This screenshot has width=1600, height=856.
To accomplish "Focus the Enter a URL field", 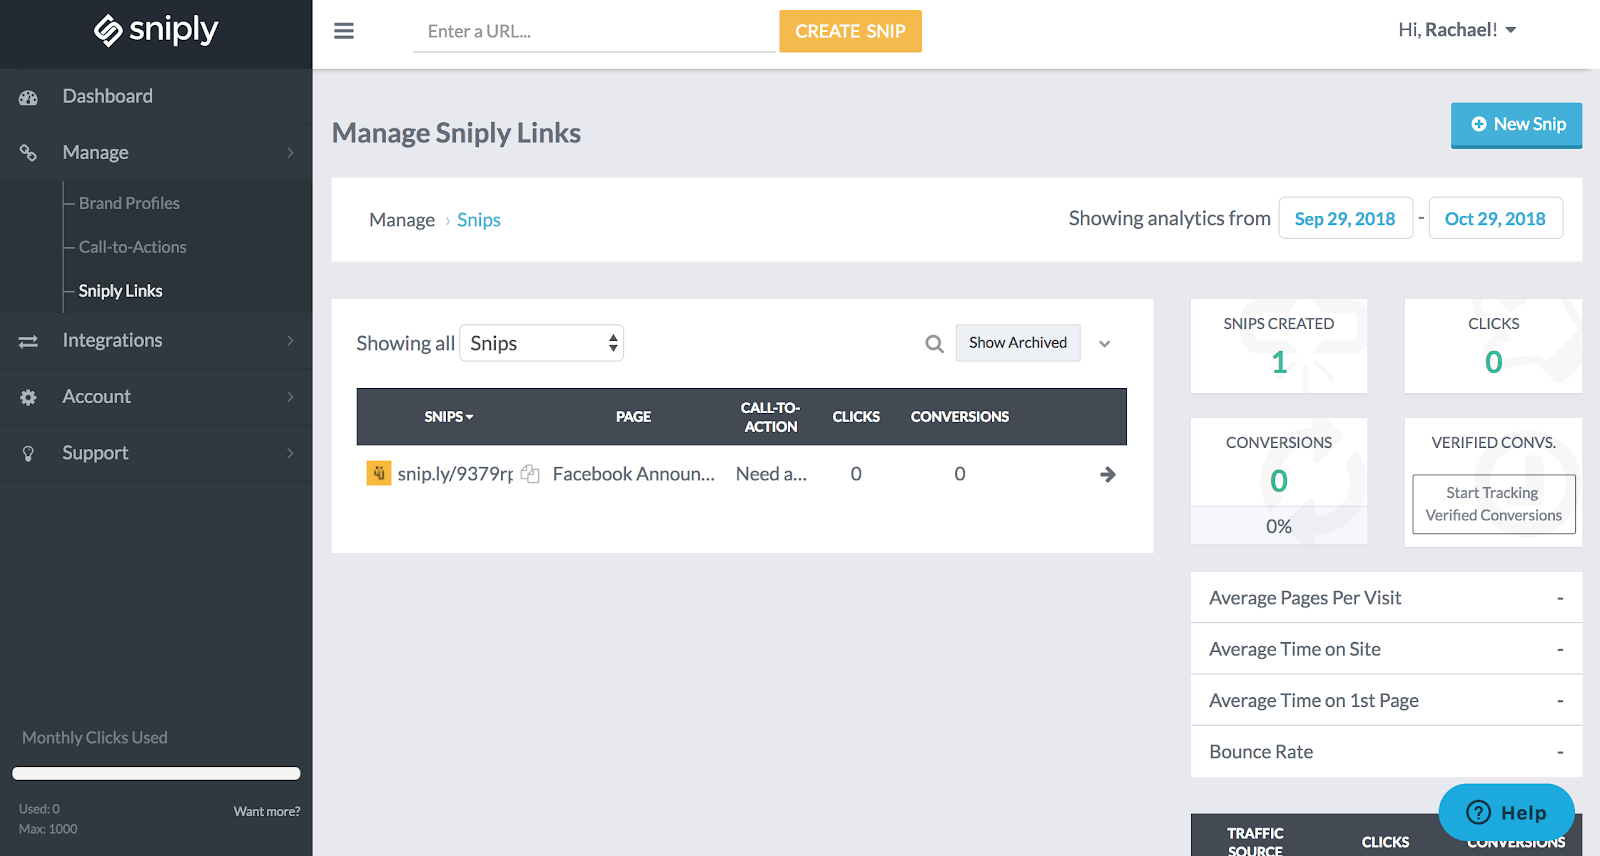I will pos(594,31).
